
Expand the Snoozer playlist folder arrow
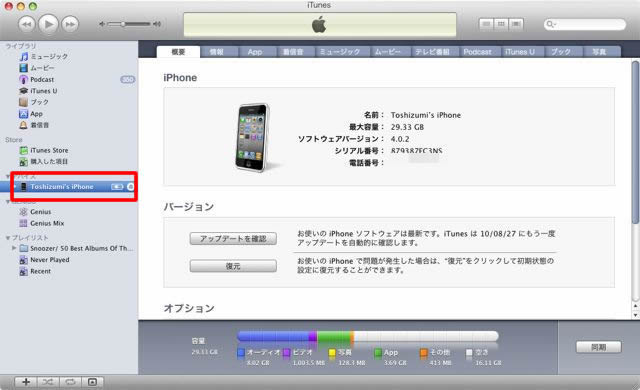[14, 248]
